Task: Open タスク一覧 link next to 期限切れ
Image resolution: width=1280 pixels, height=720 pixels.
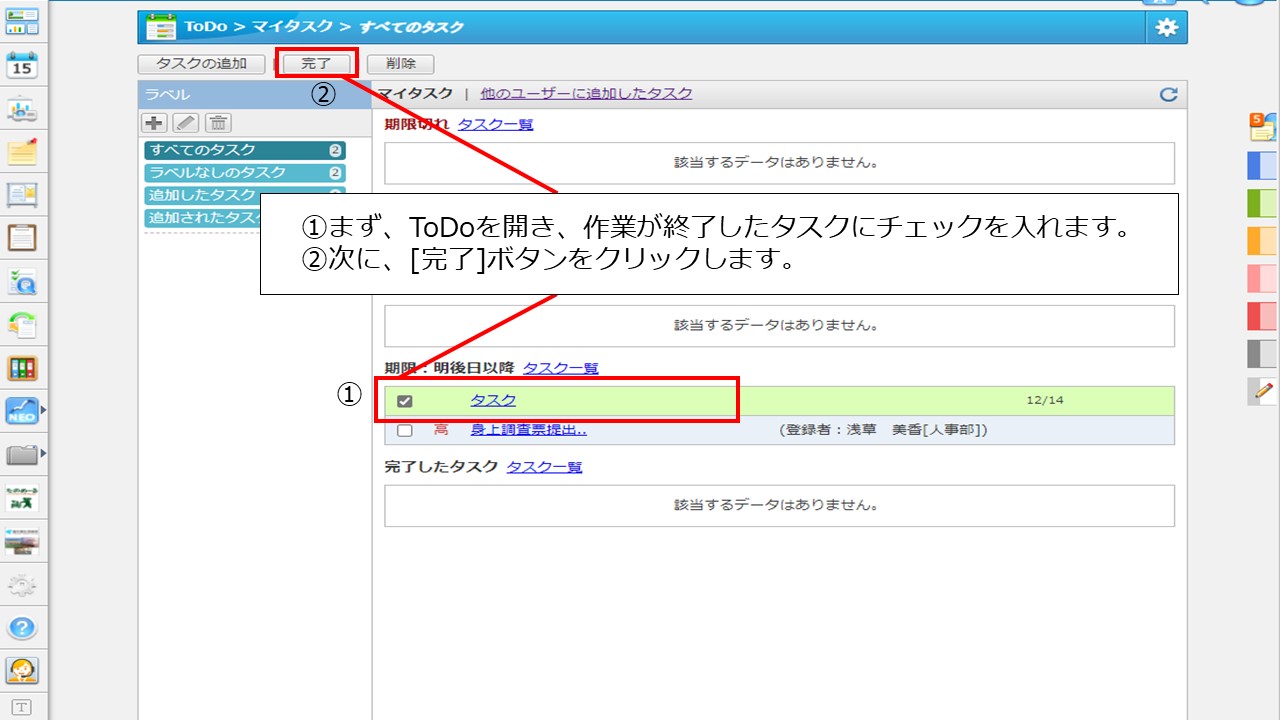Action: (495, 125)
